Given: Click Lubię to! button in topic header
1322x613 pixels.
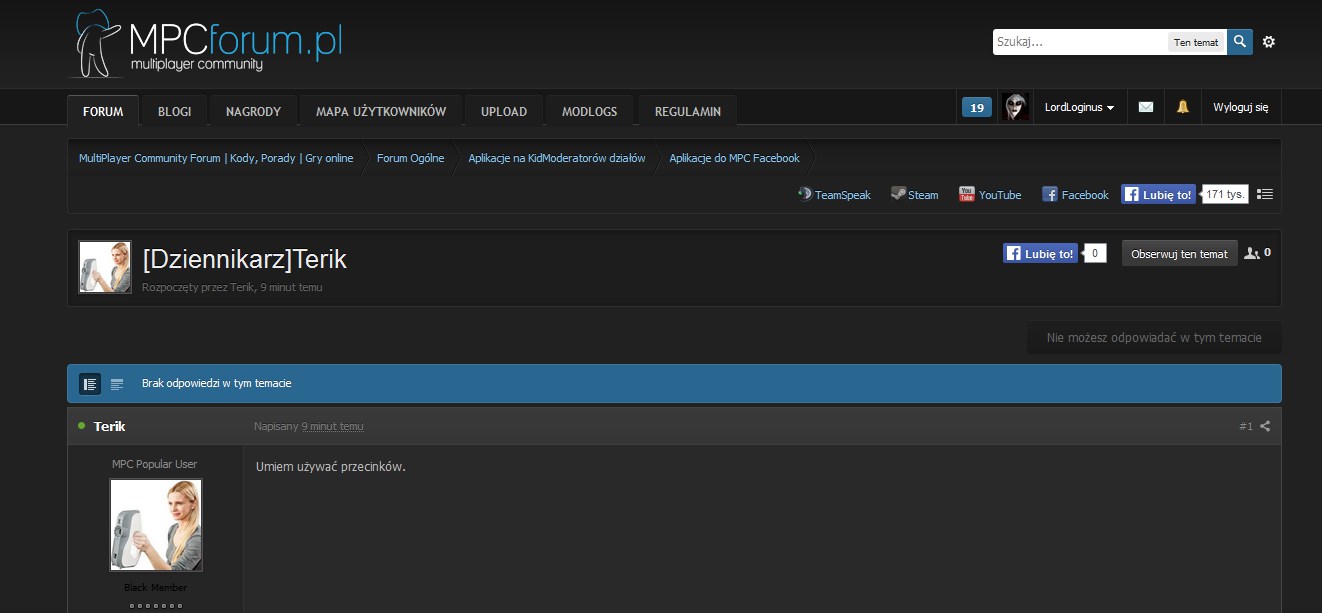Looking at the screenshot, I should [1040, 253].
